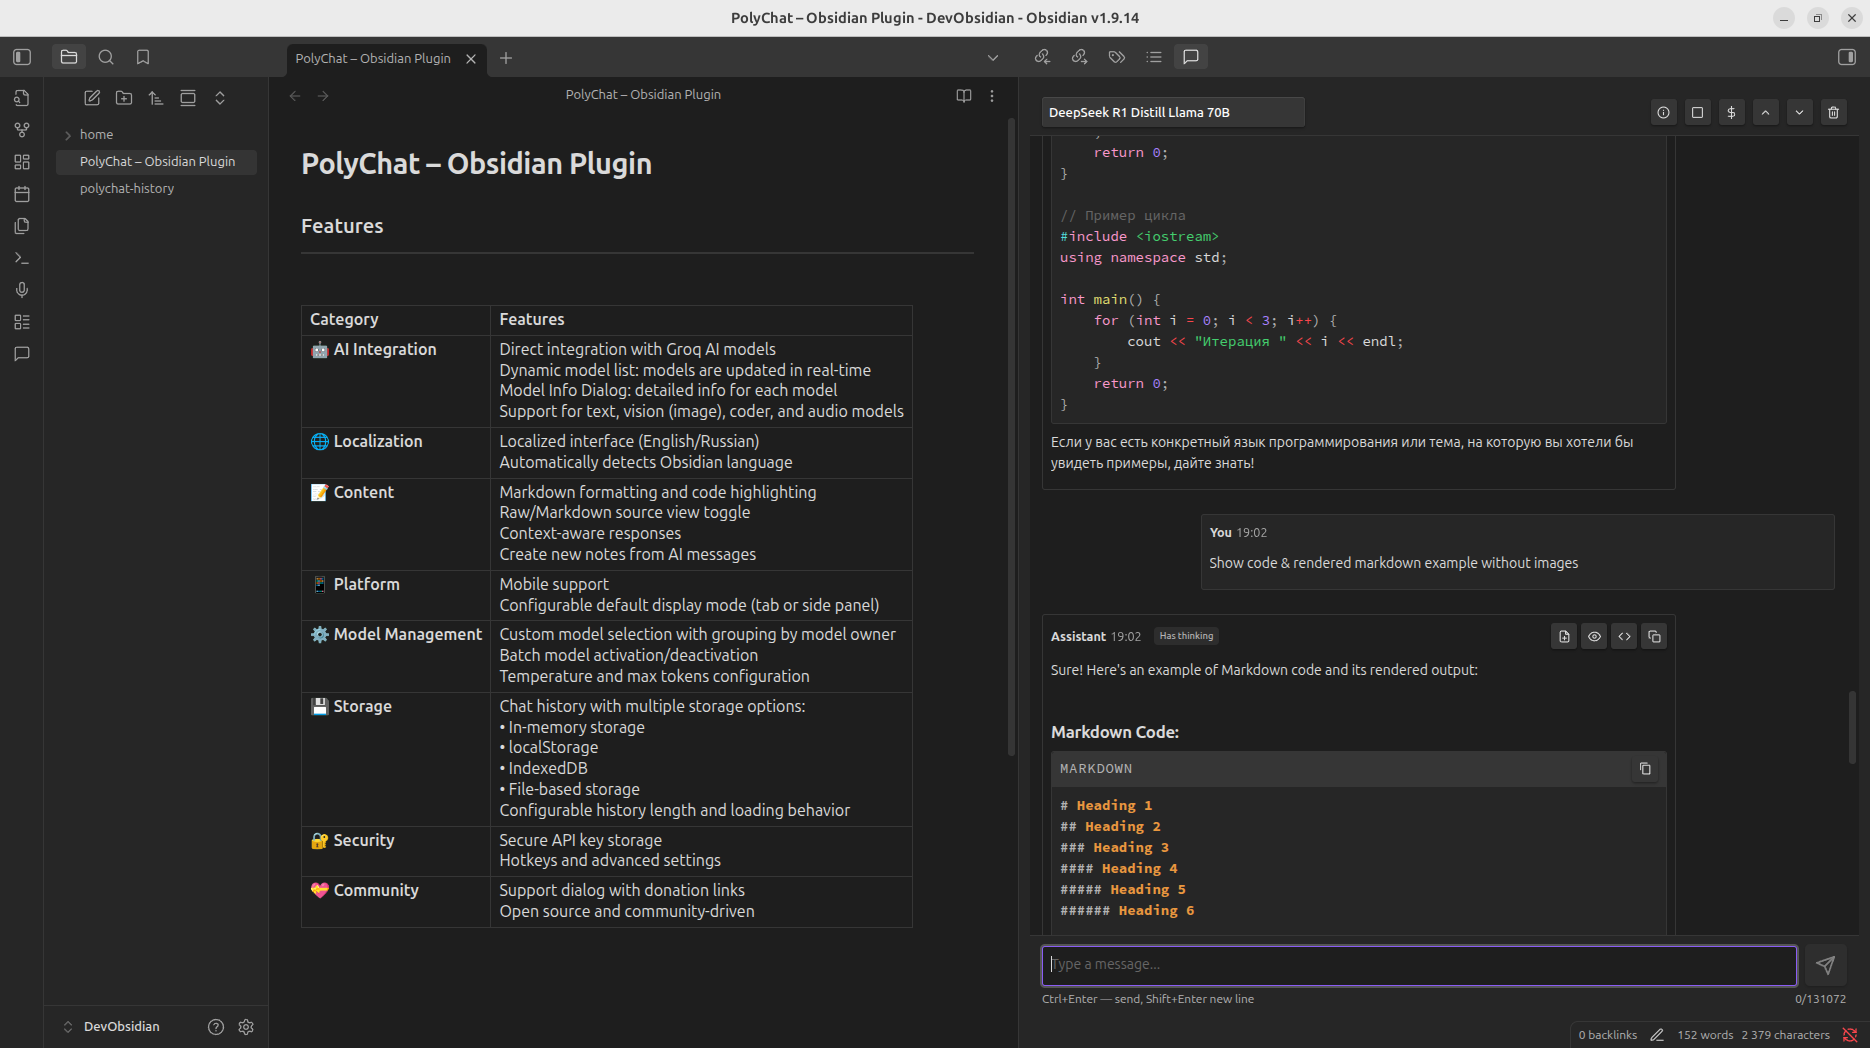This screenshot has height=1048, width=1870.
Task: Copy the MARKDOWN code block
Action: coord(1645,769)
